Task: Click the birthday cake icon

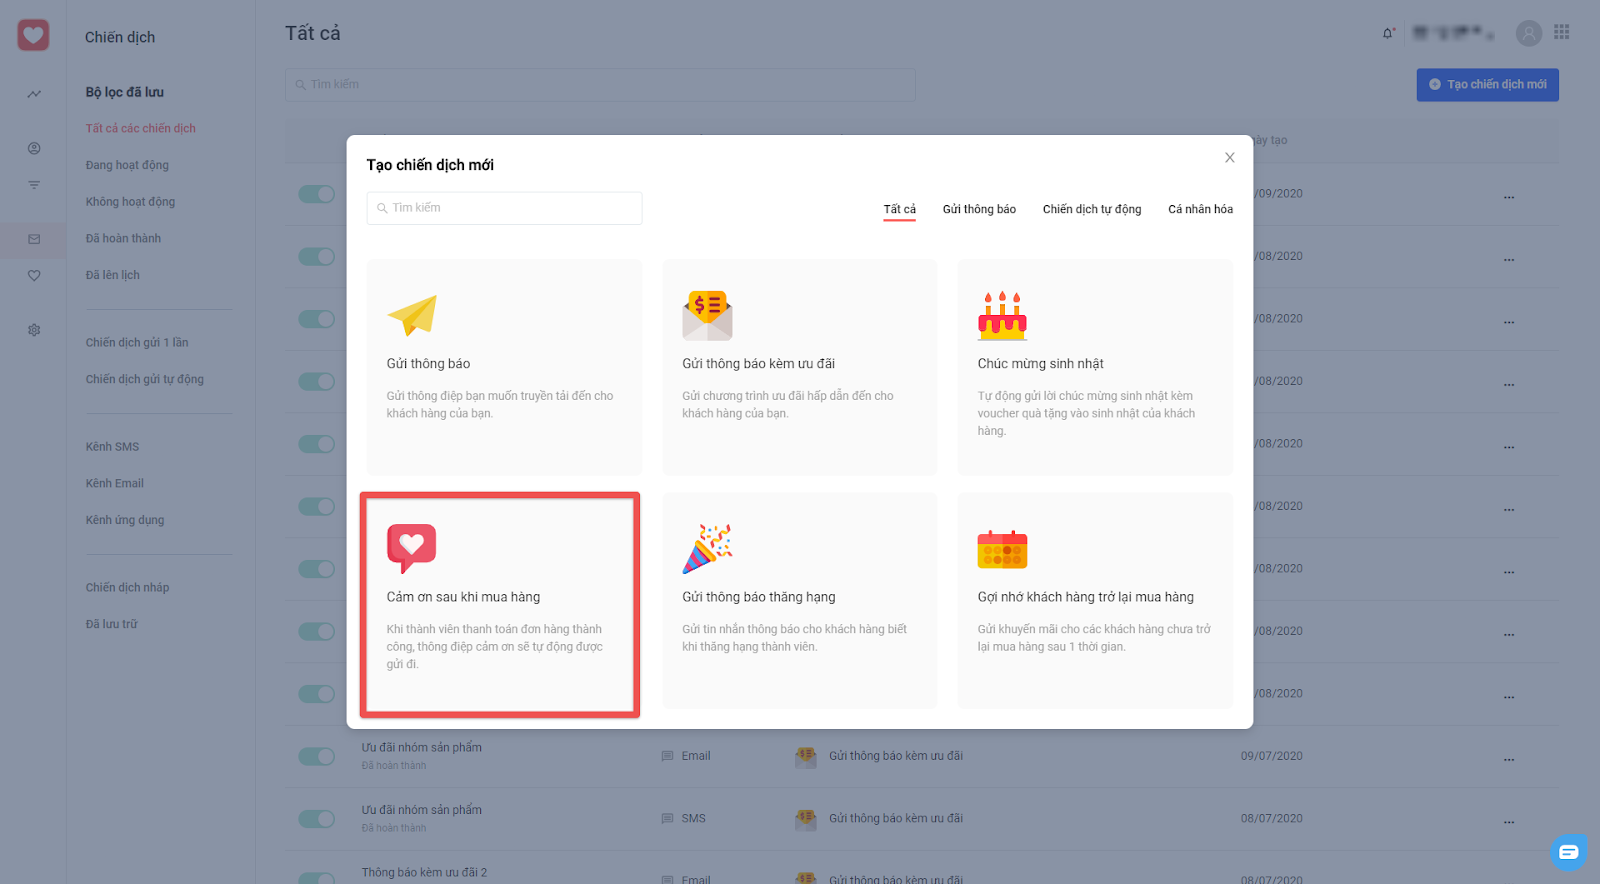Action: (1002, 315)
